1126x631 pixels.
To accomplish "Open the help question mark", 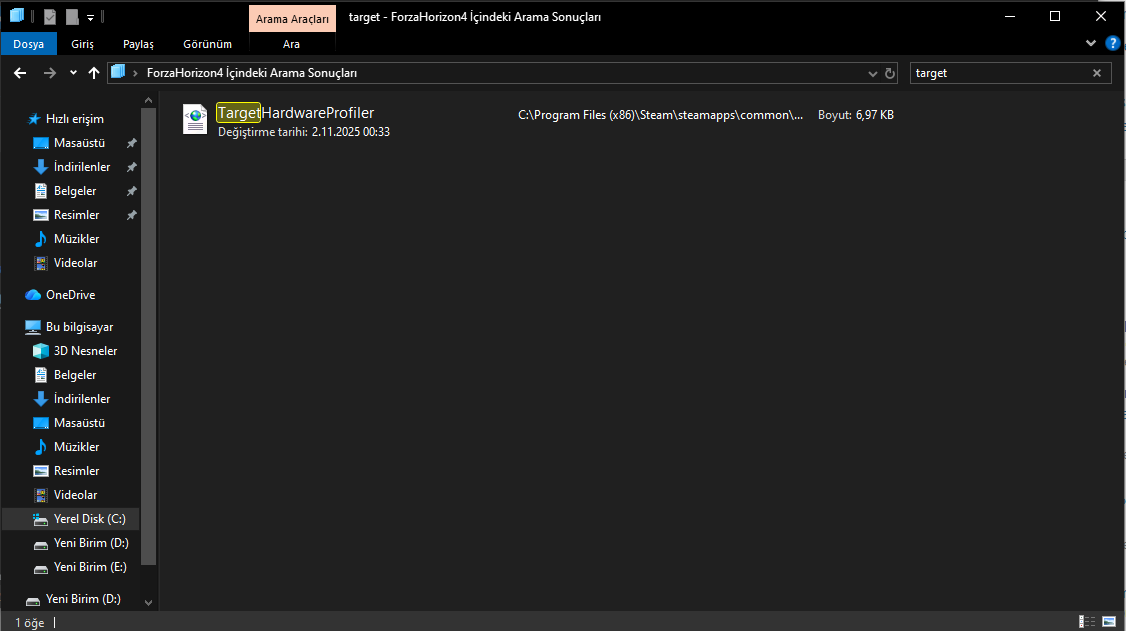I will (x=1112, y=44).
